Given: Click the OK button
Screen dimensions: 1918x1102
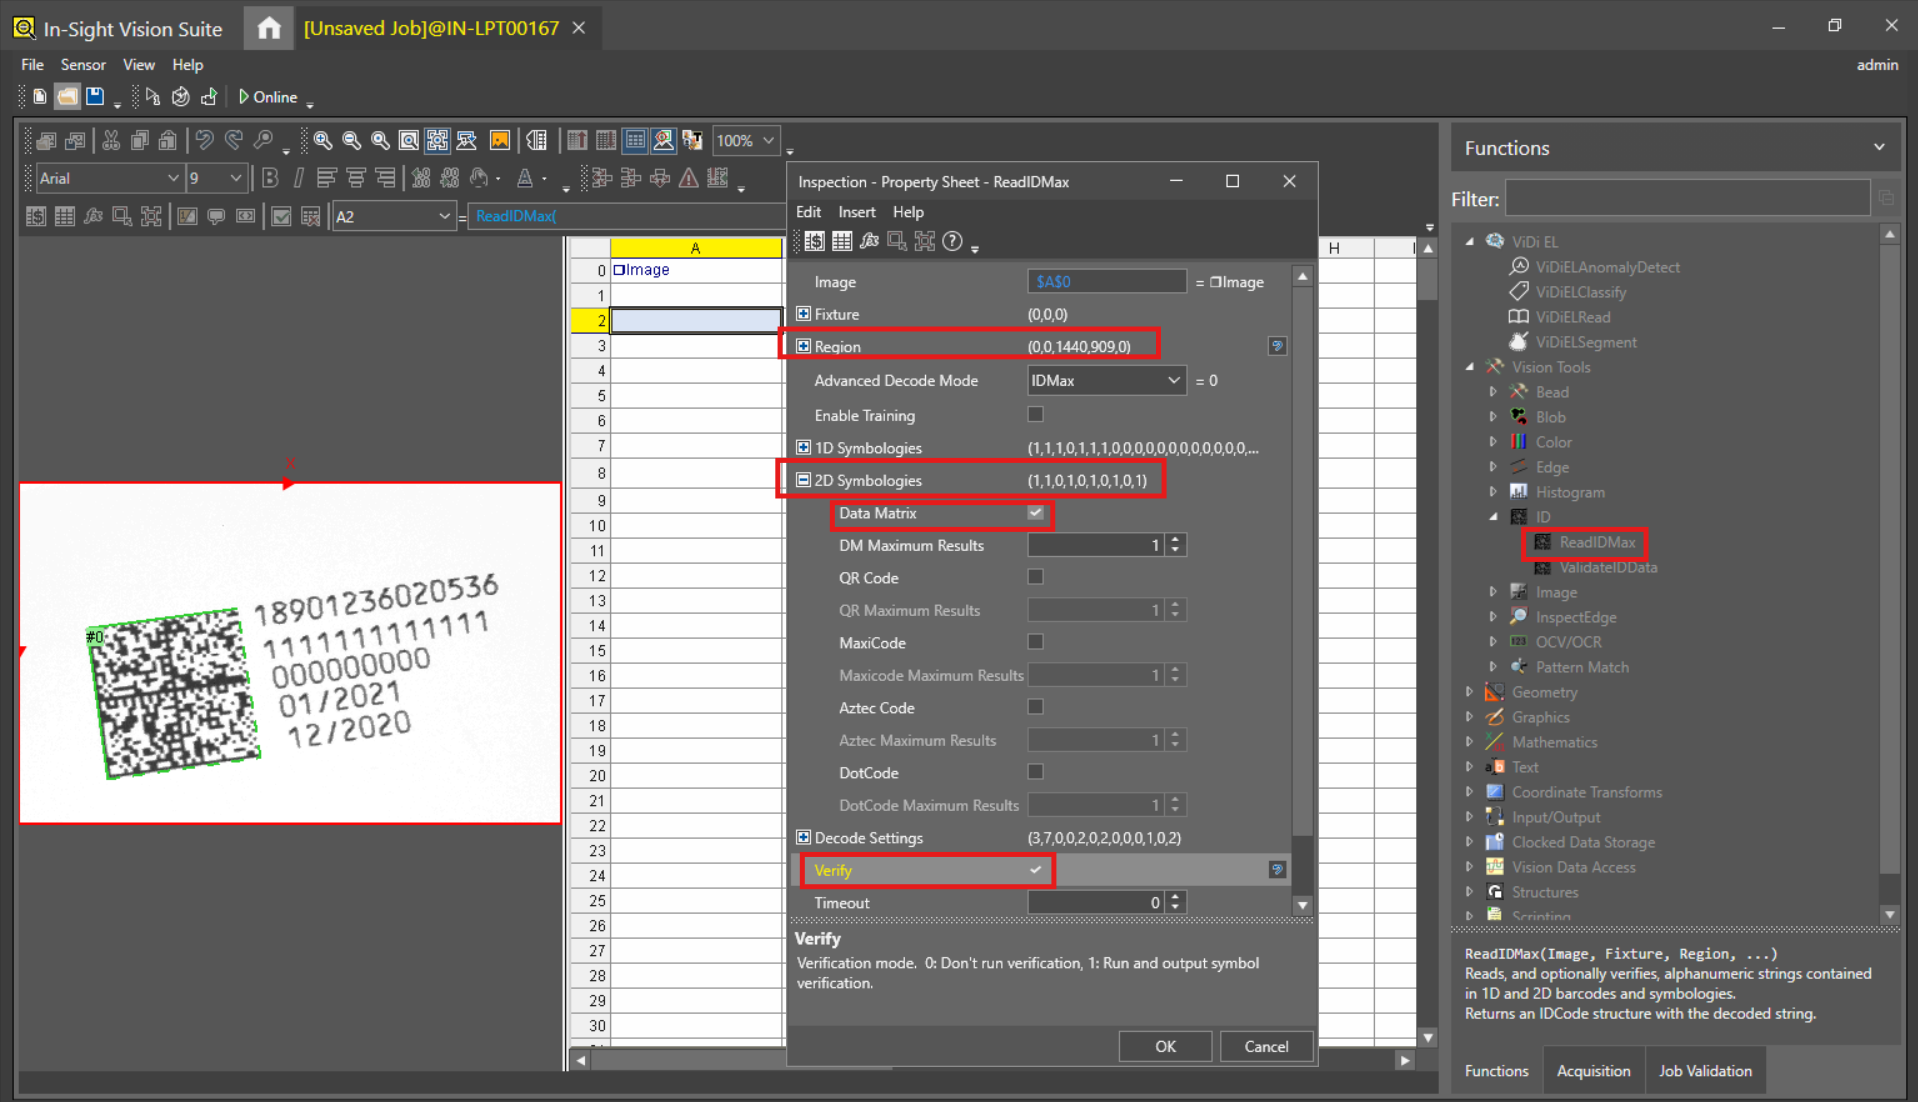Looking at the screenshot, I should pyautogui.click(x=1165, y=1046).
